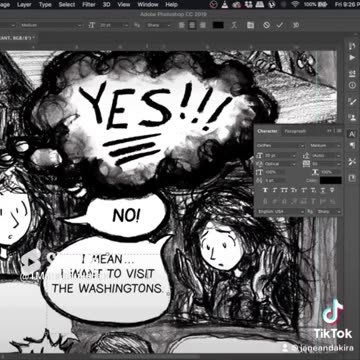Image resolution: width=360 pixels, height=360 pixels.
Task: Open font family dropdown in Character panel
Action: point(281,146)
